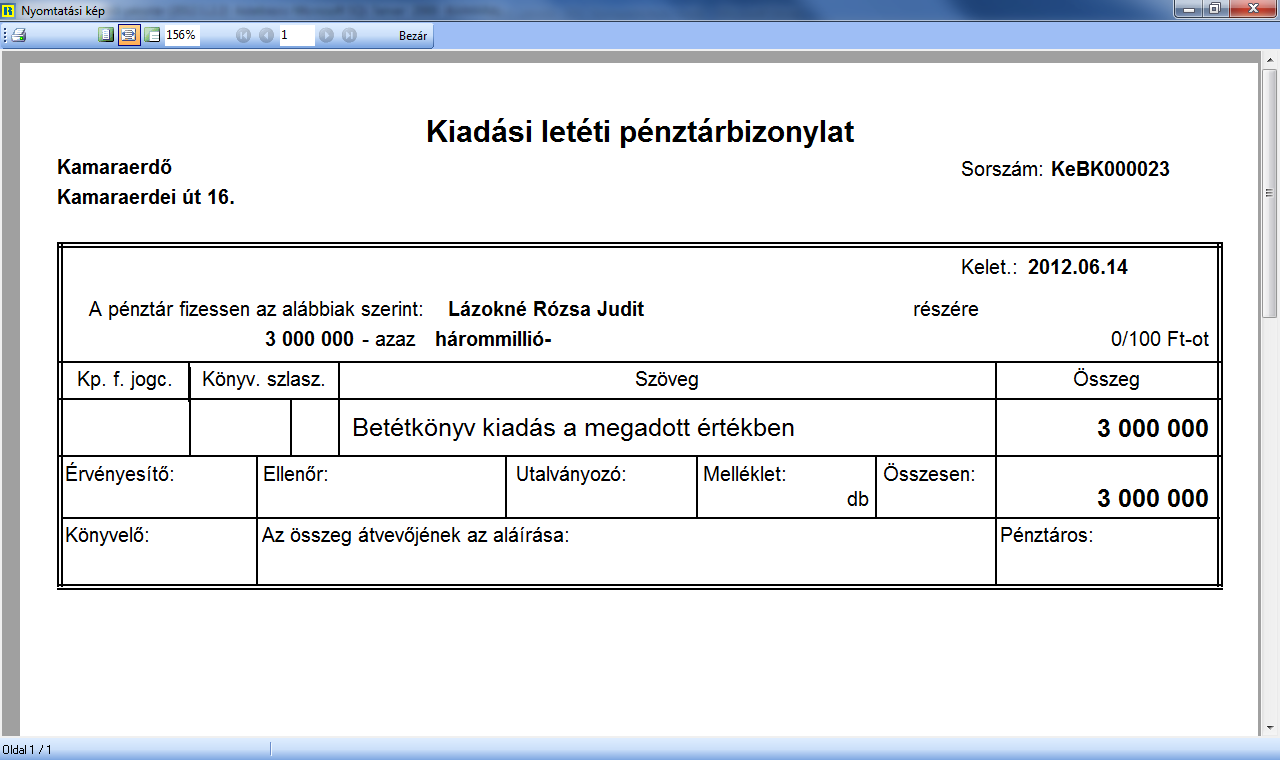The width and height of the screenshot is (1280, 760).
Task: Go to the last page button
Action: (x=349, y=35)
